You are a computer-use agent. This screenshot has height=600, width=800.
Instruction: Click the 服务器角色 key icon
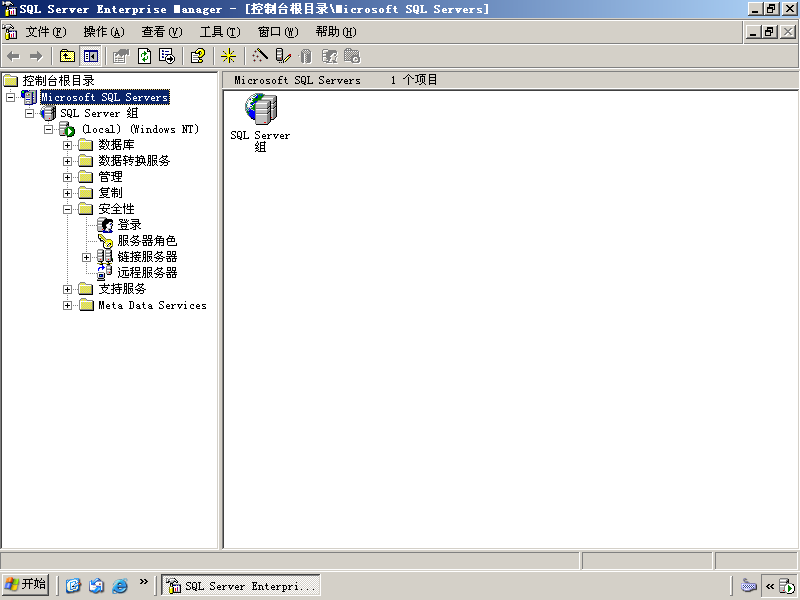[105, 241]
